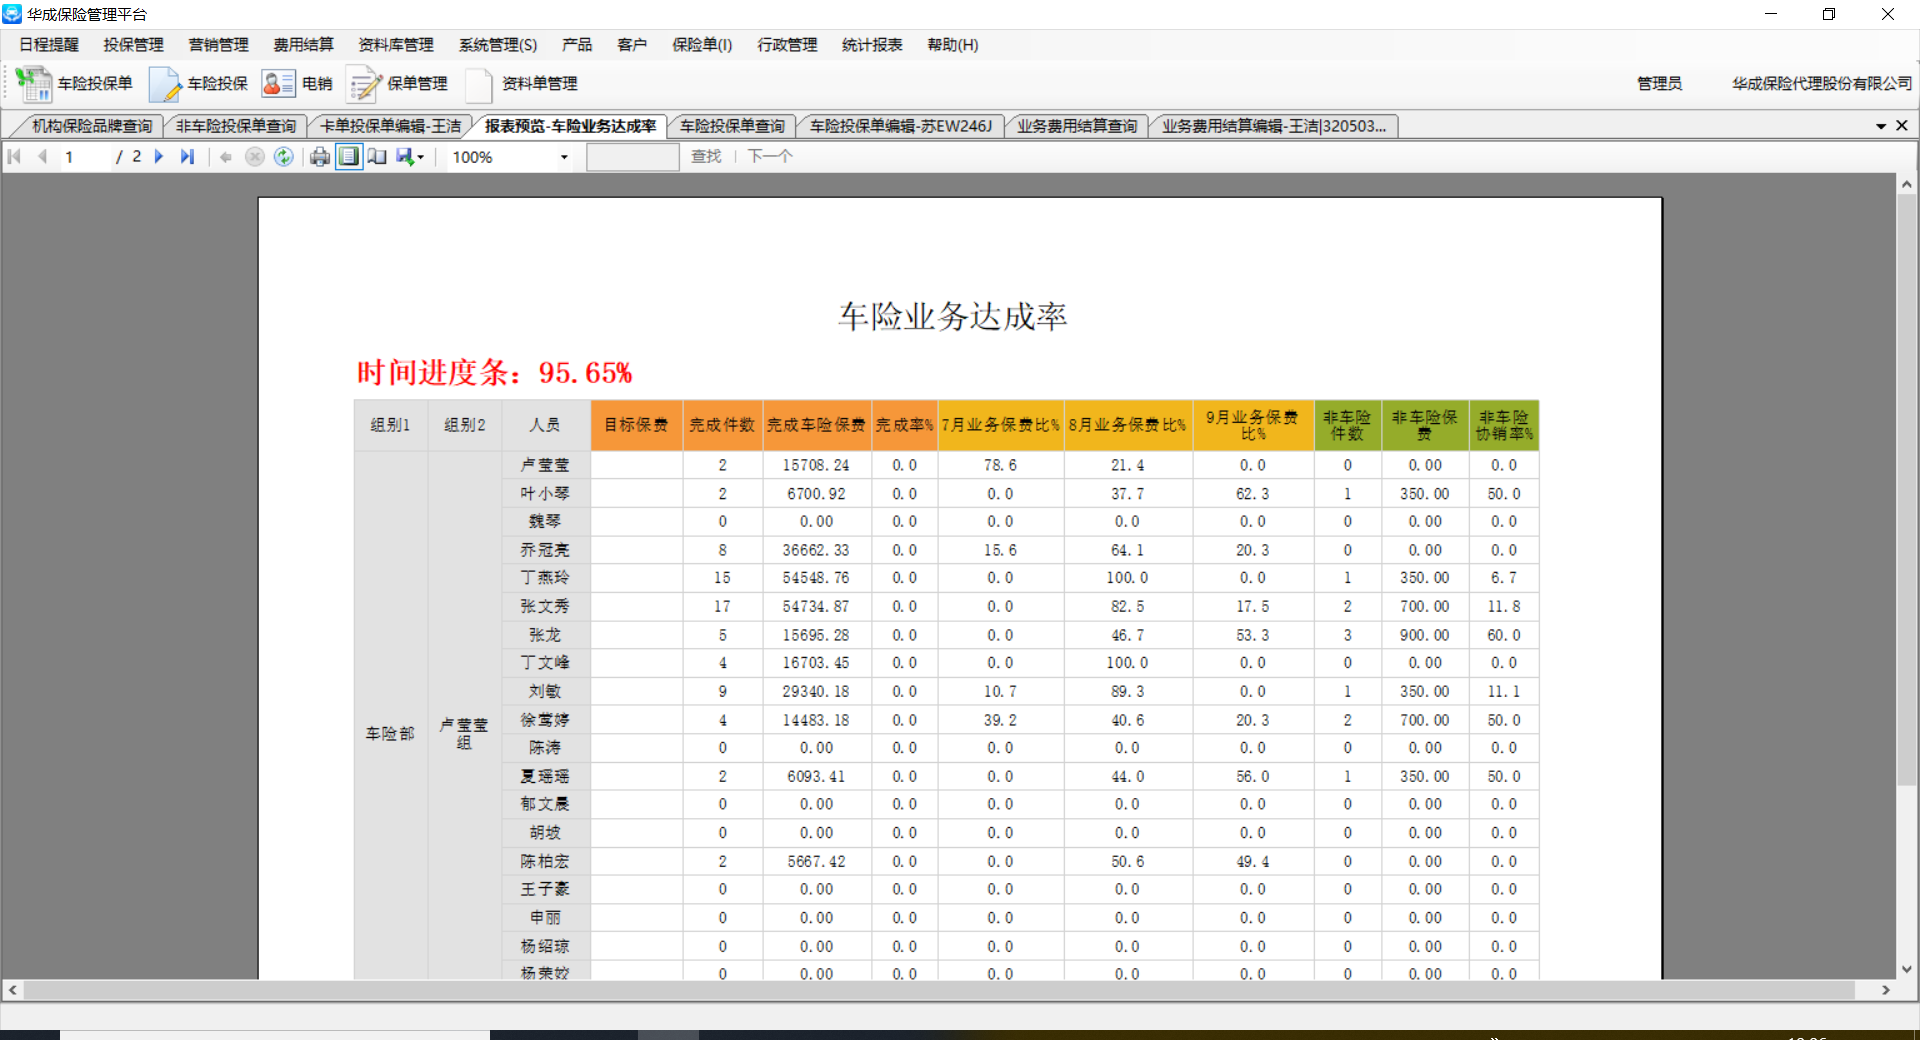Screen dimensions: 1920x1040
Task: Click the print report icon
Action: click(x=320, y=157)
